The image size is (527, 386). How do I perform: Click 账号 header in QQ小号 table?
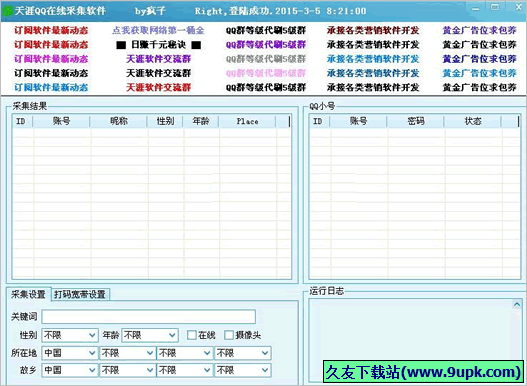point(358,121)
